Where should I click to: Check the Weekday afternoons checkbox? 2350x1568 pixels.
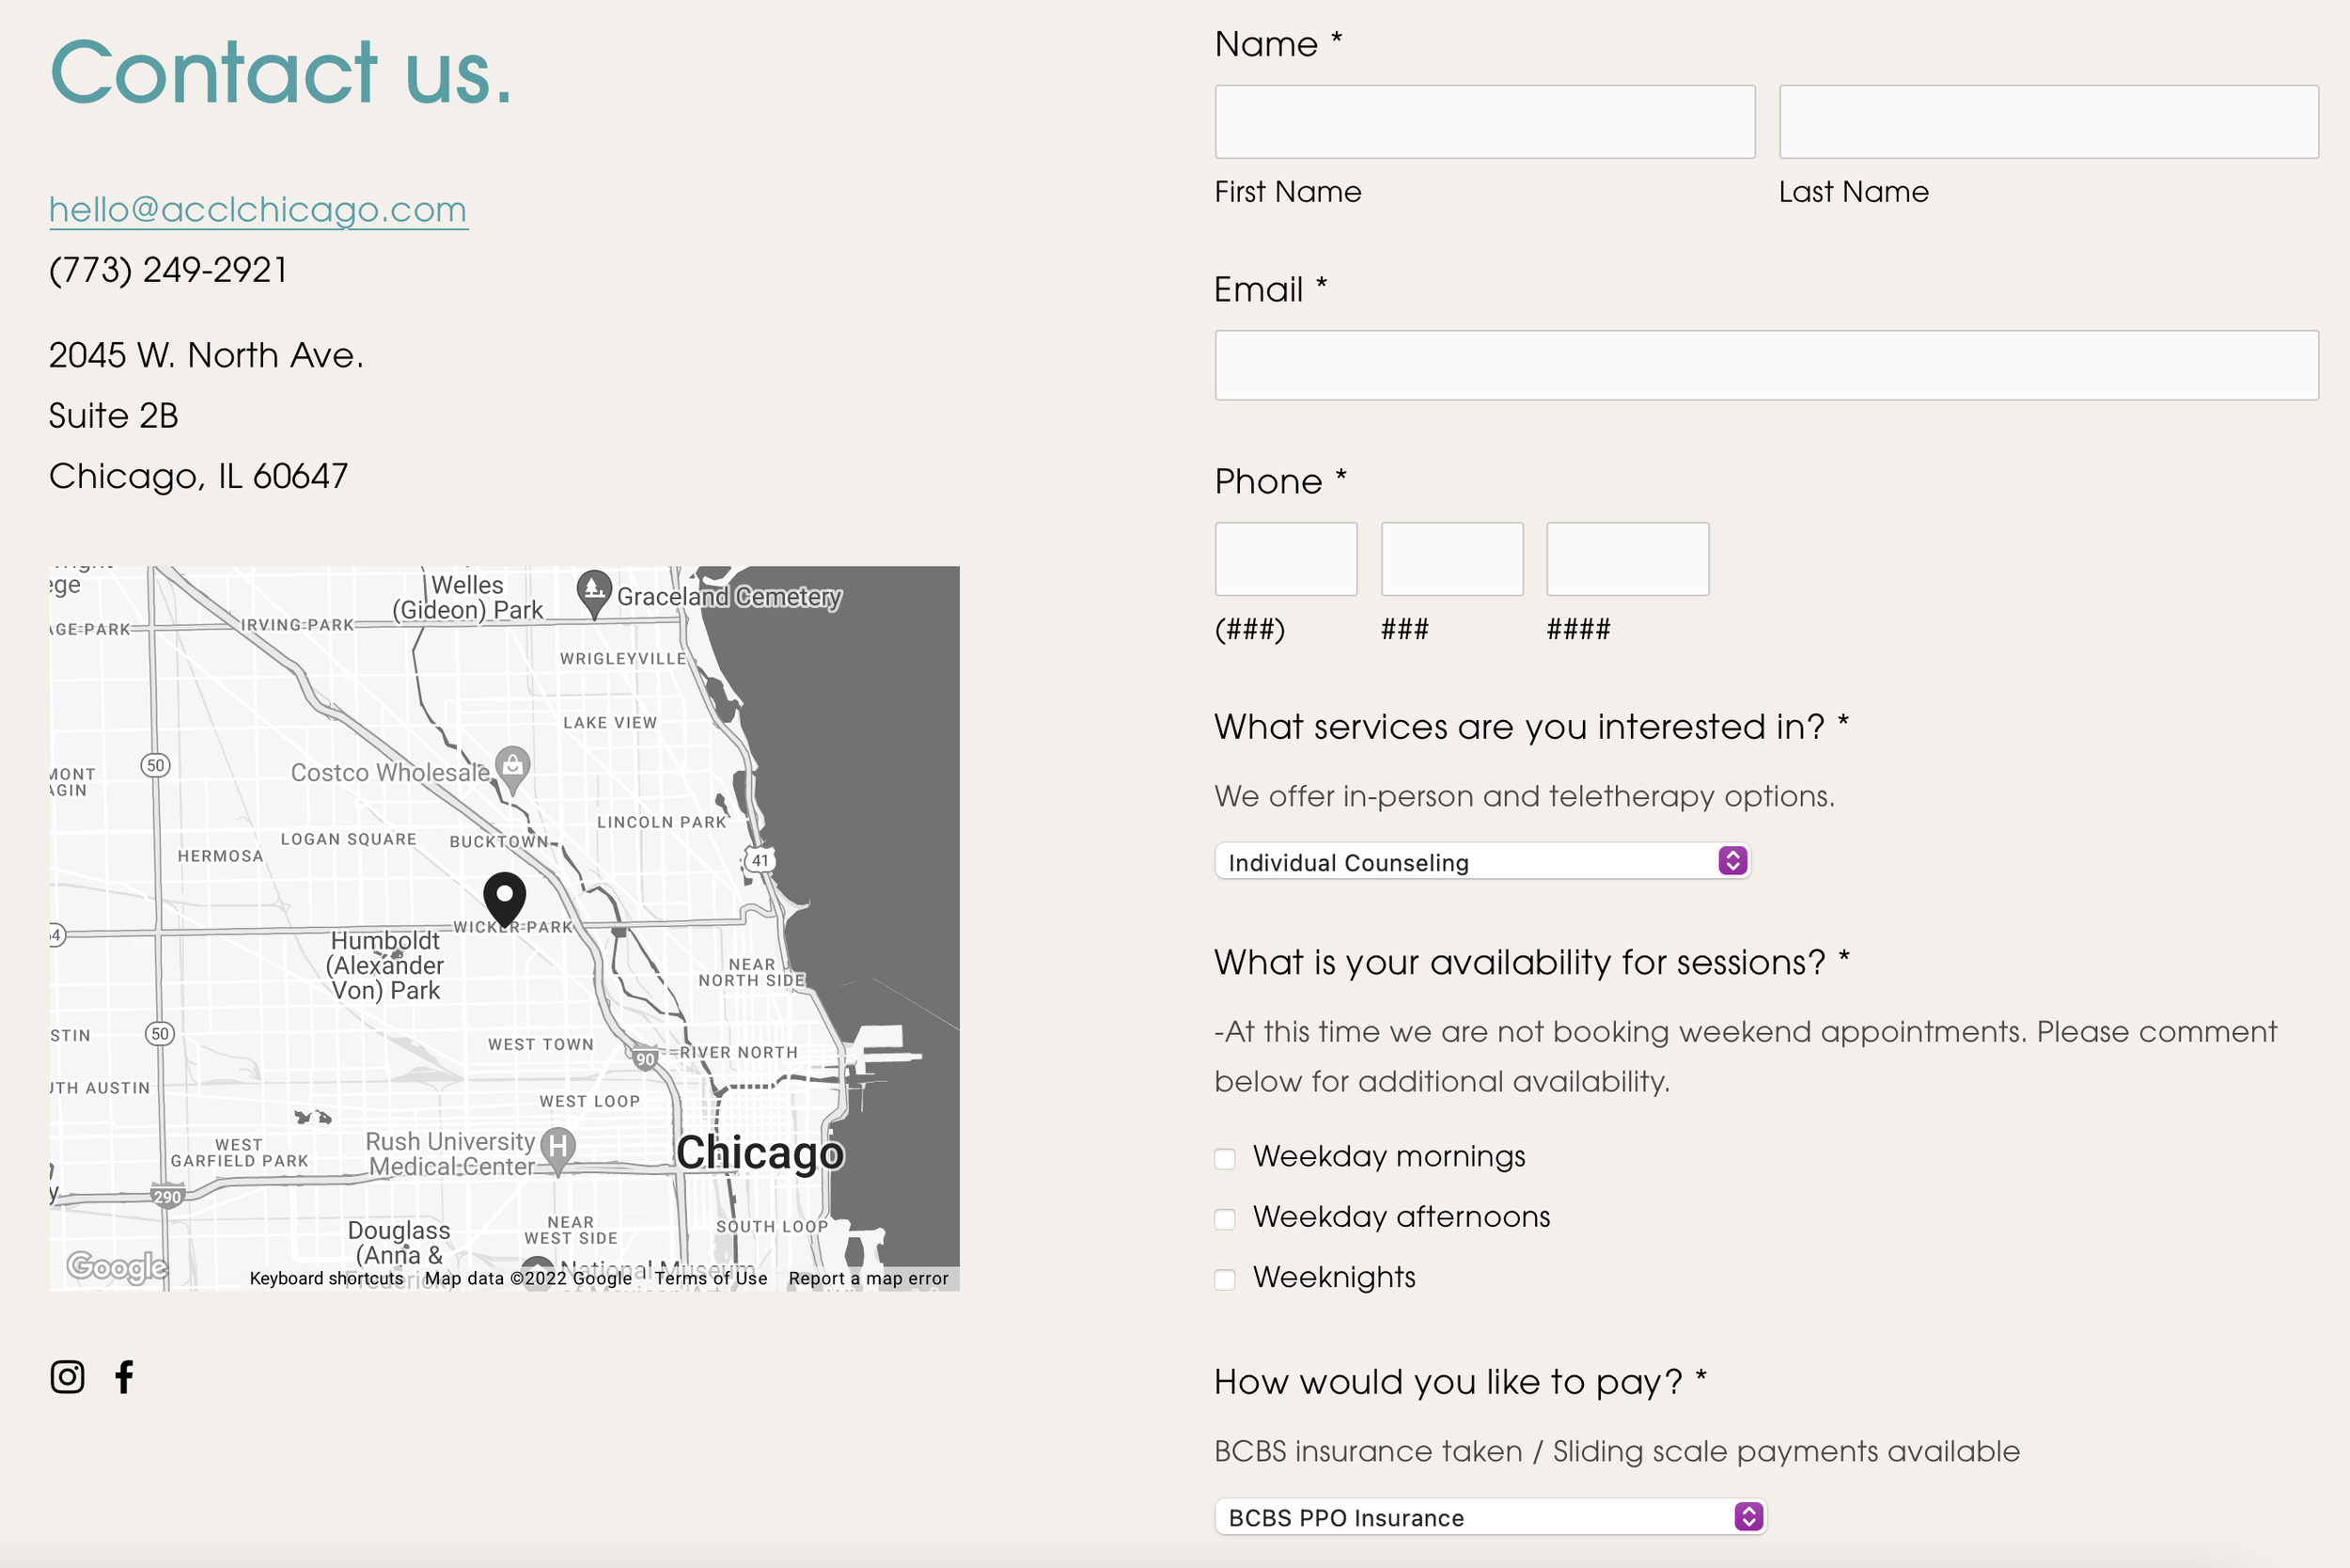tap(1225, 1219)
